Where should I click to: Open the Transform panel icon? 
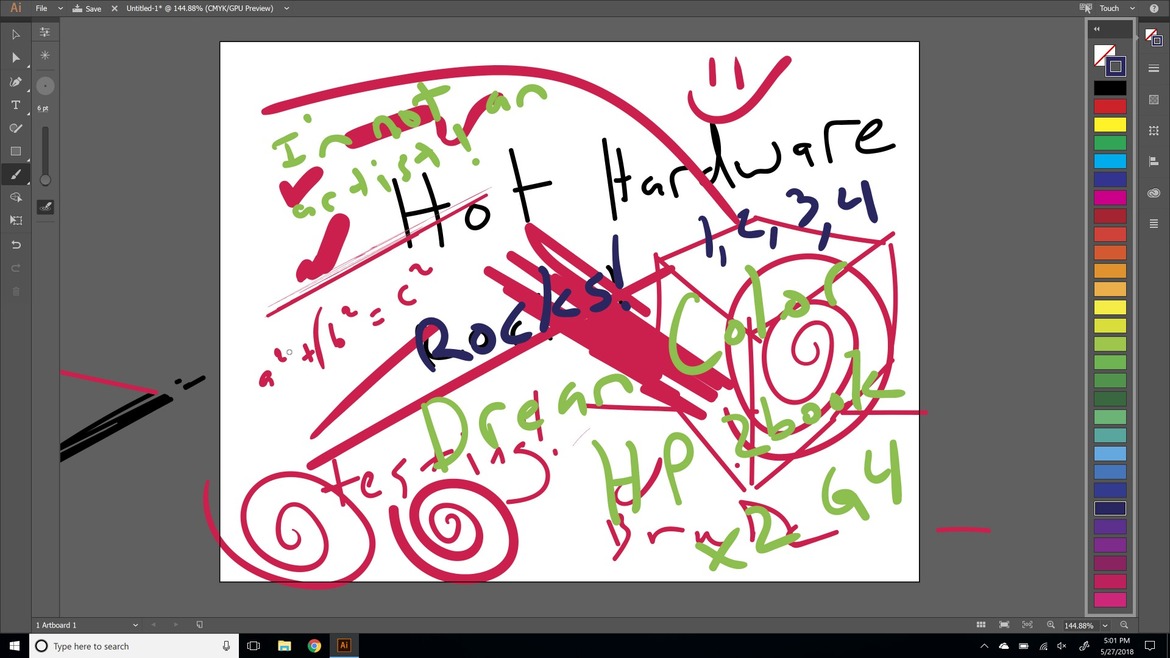click(x=1154, y=130)
